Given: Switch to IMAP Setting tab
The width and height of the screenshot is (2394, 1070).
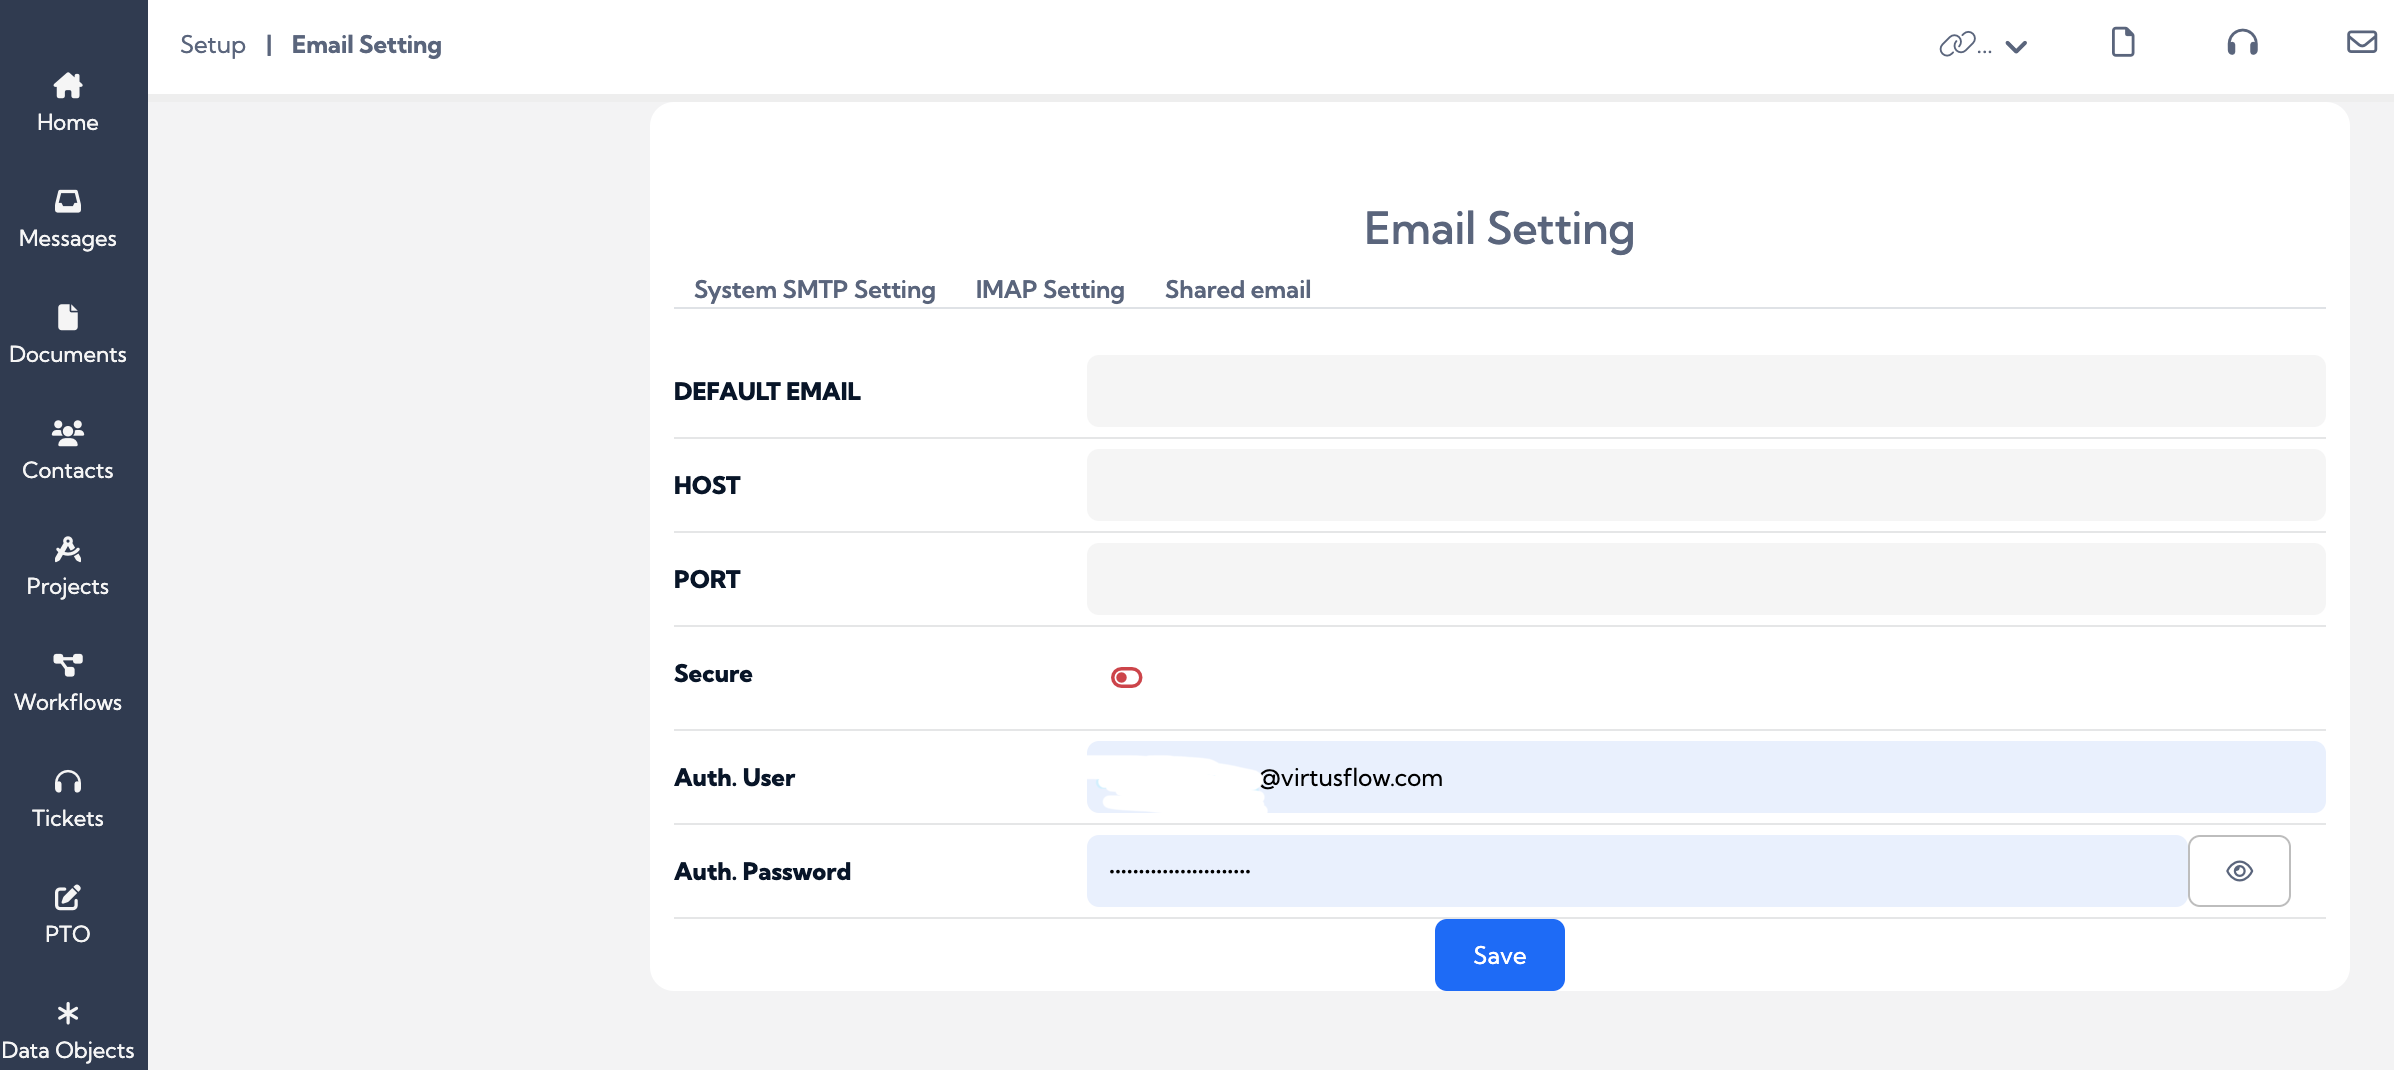Looking at the screenshot, I should (x=1050, y=290).
